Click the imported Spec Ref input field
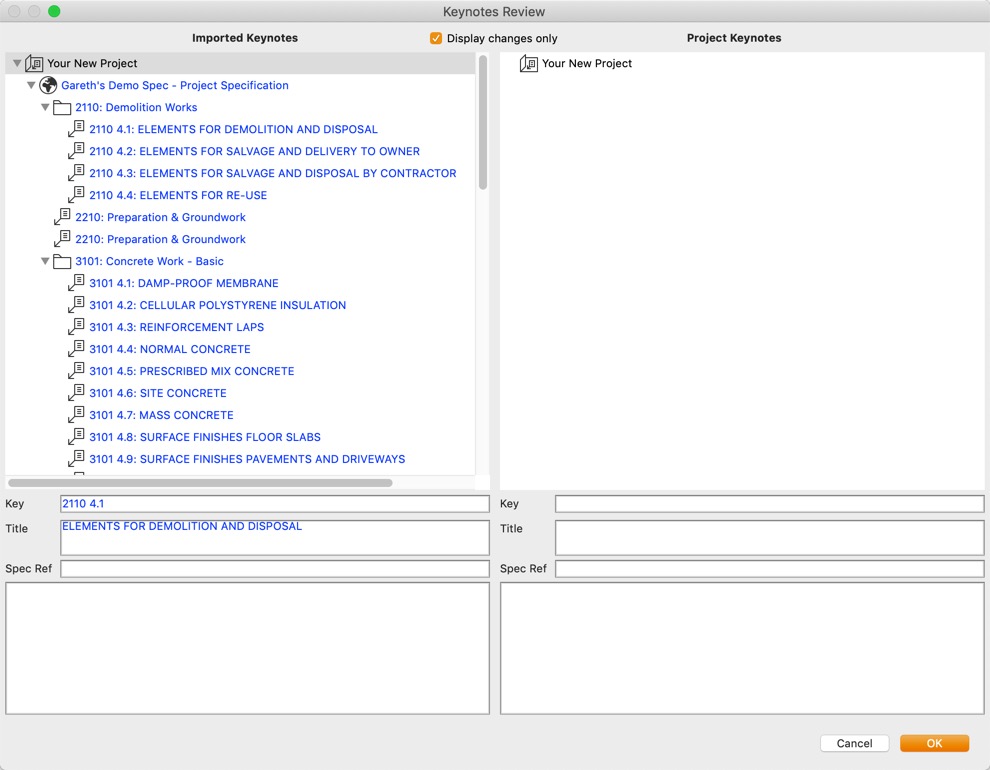The image size is (990, 770). pyautogui.click(x=274, y=569)
